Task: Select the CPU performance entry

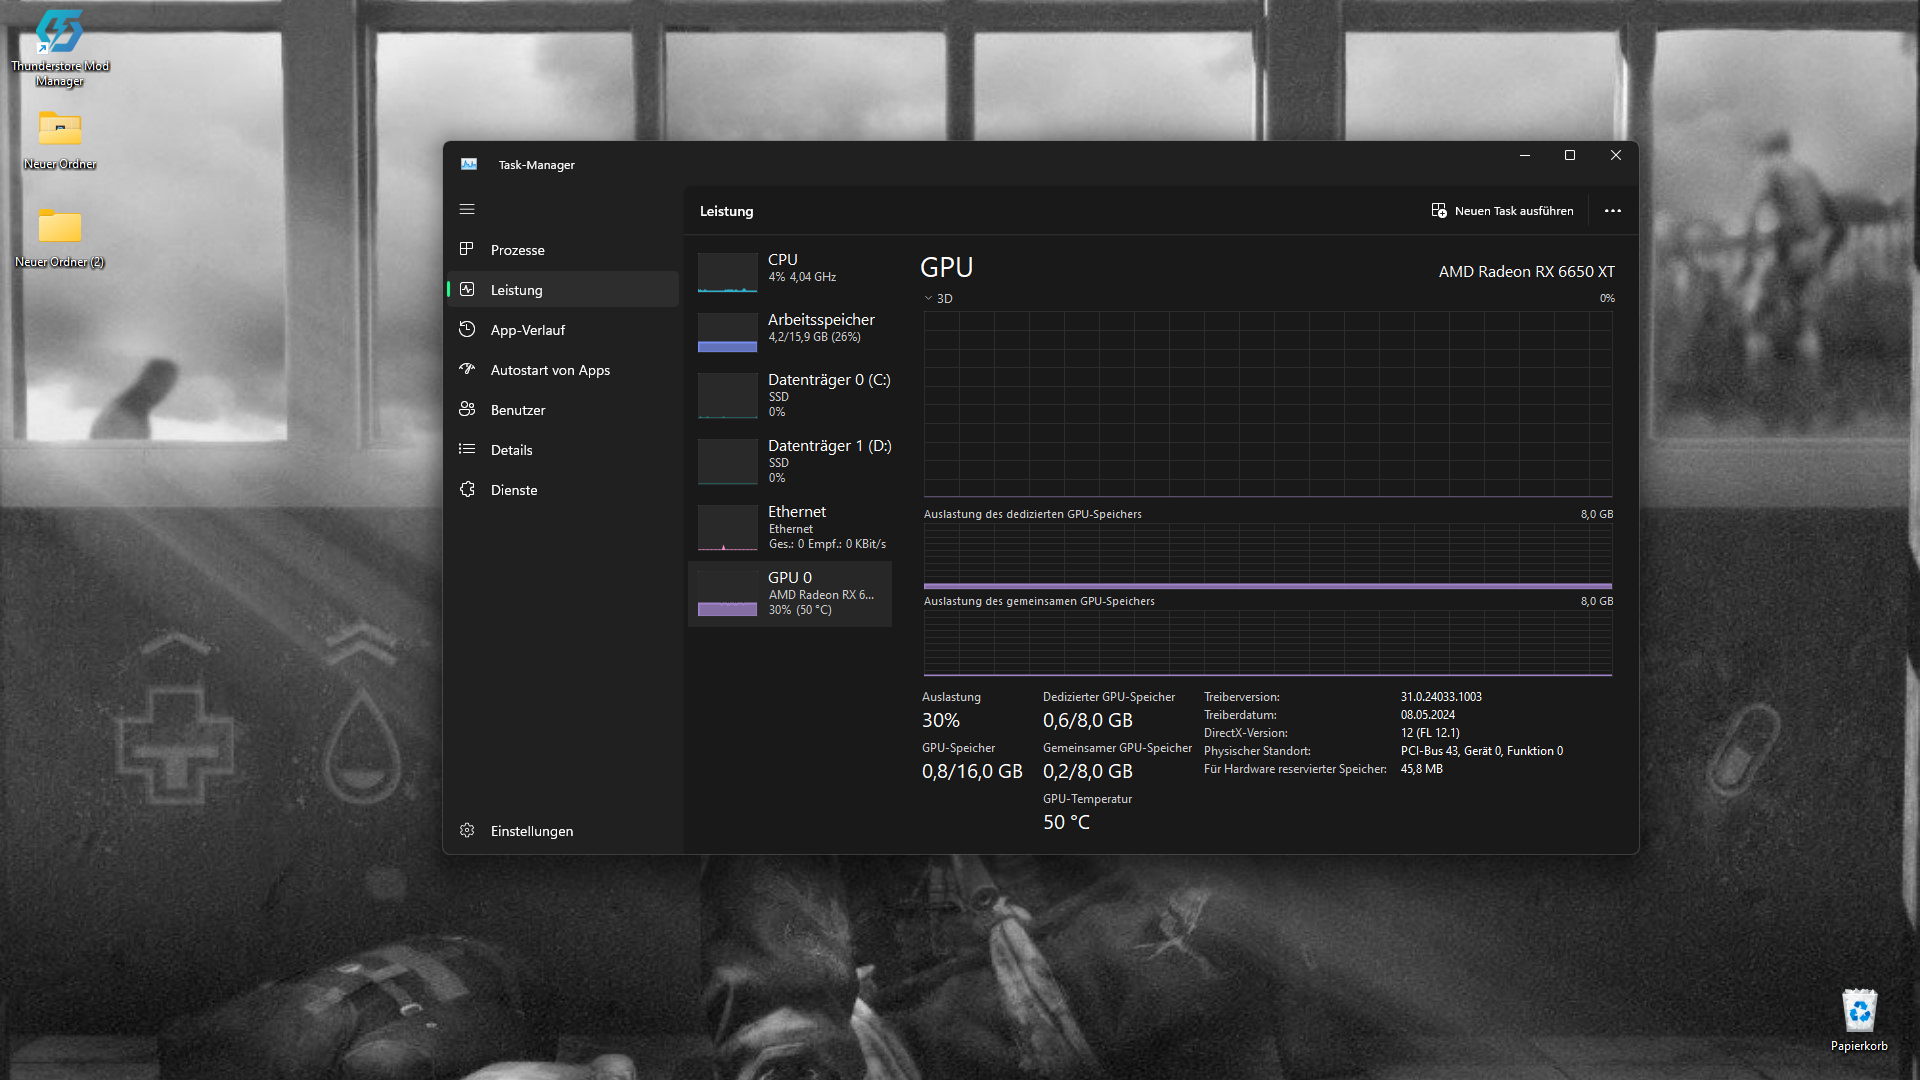Action: point(789,271)
